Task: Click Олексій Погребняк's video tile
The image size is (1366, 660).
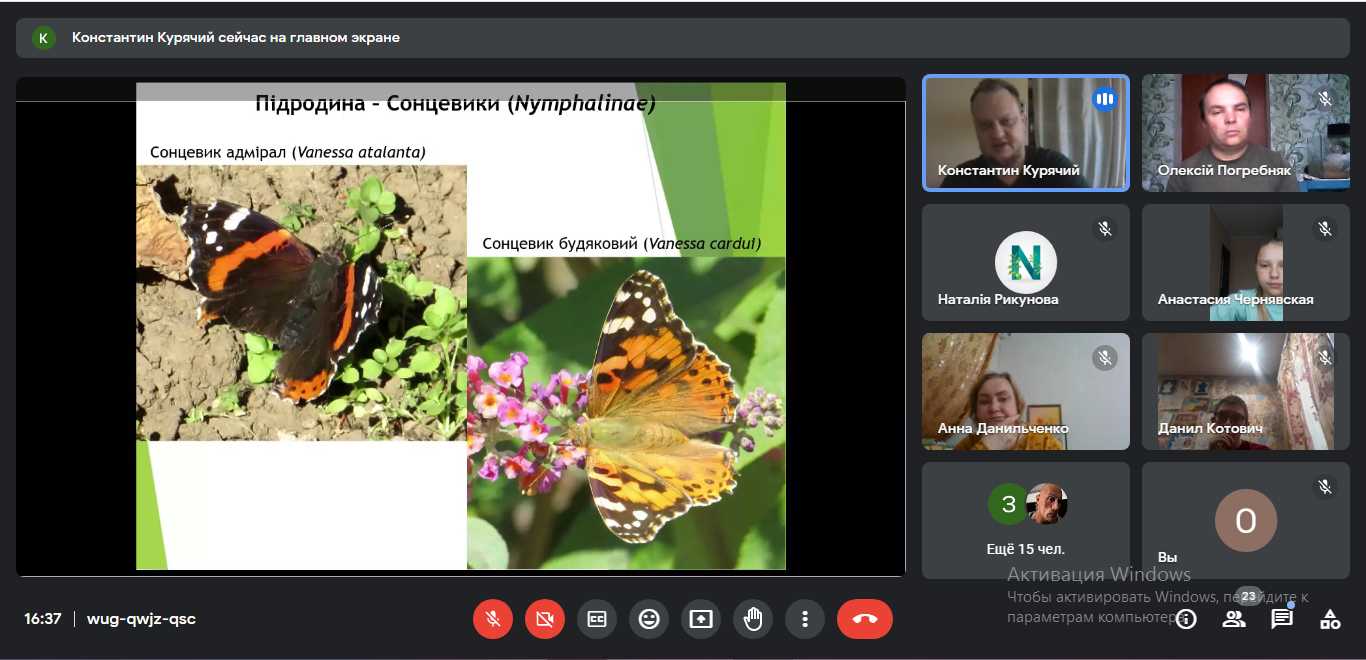Action: coord(1245,132)
